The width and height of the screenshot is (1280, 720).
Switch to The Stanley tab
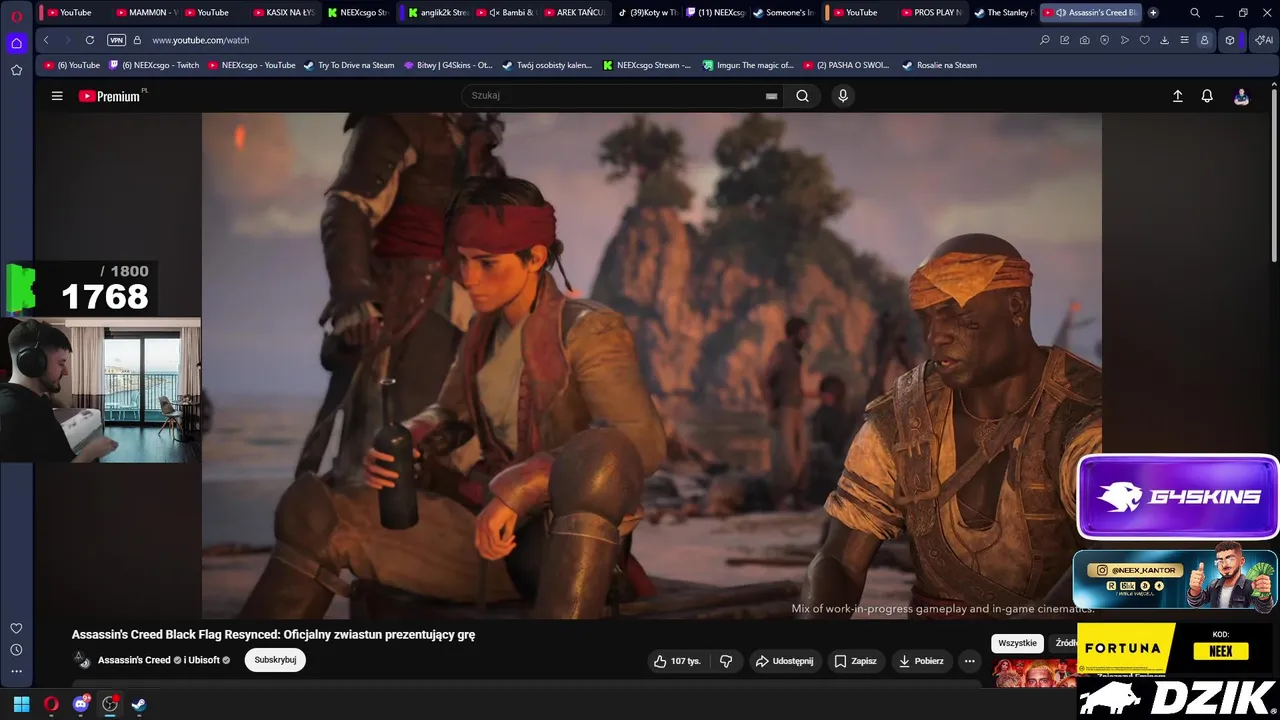(x=1004, y=13)
